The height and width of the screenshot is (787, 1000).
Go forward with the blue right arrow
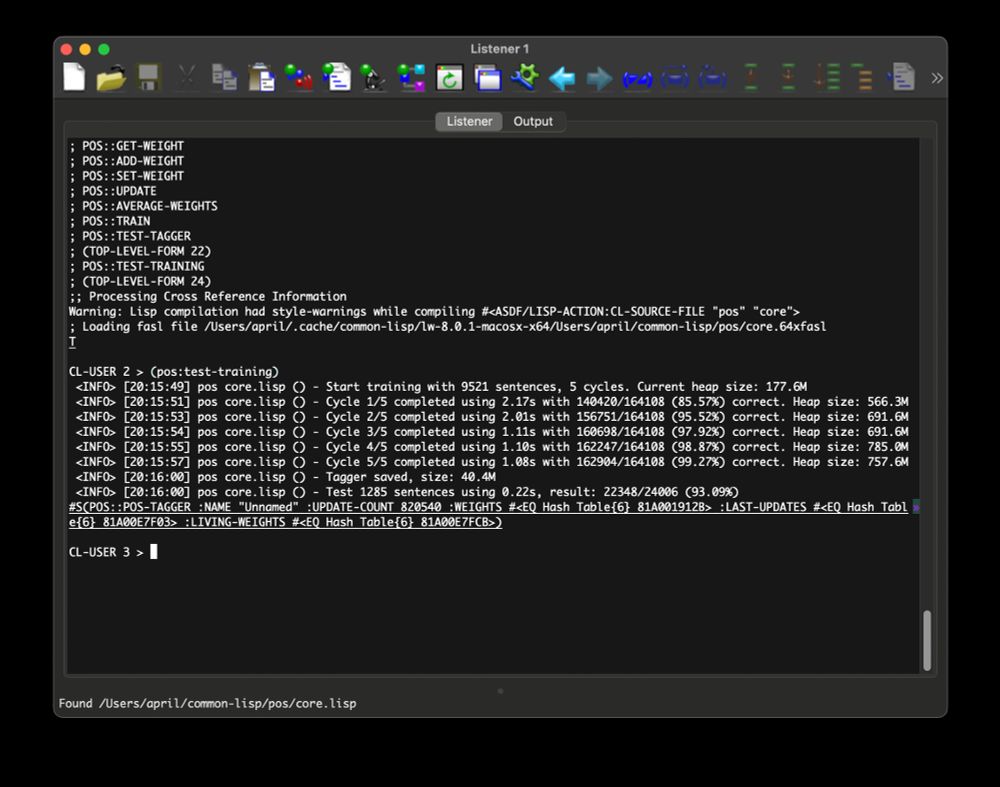(x=599, y=78)
